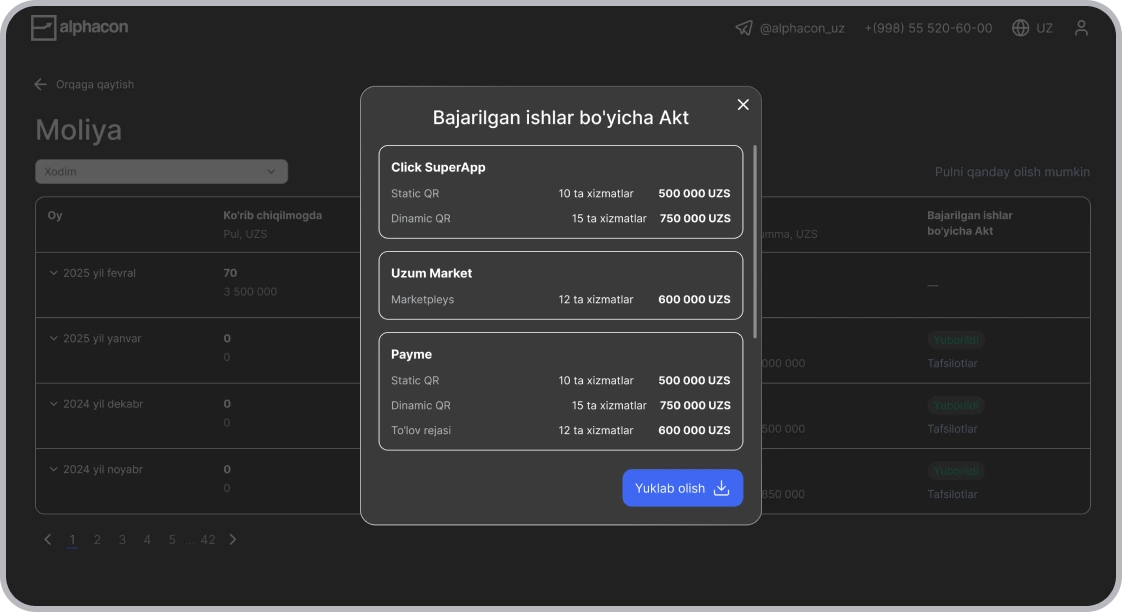This screenshot has width=1122, height=612.
Task: Click the 600 000 UZS amount for Marketpleys
Action: click(694, 299)
